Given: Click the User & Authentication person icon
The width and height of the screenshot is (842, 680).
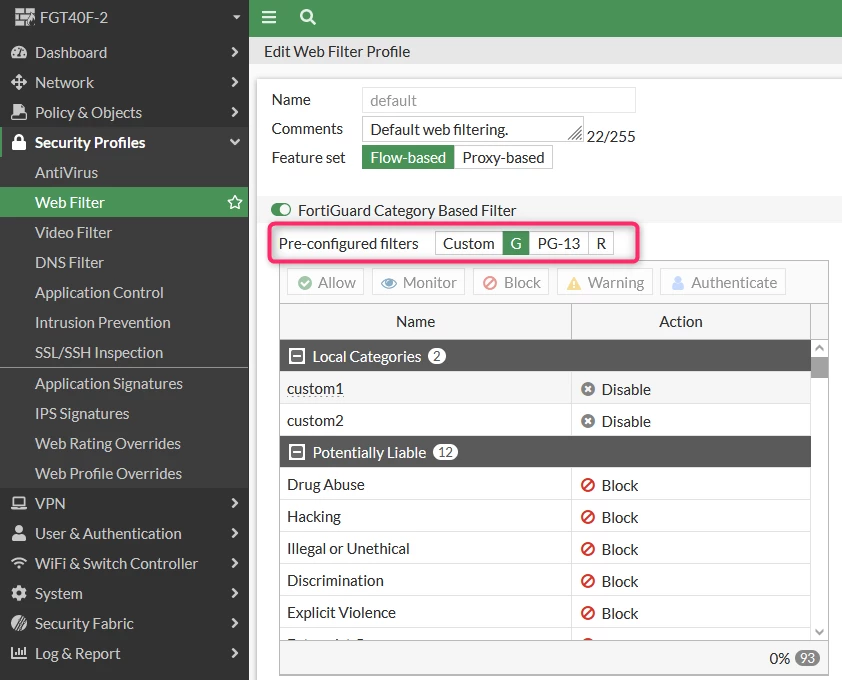Looking at the screenshot, I should [19, 533].
